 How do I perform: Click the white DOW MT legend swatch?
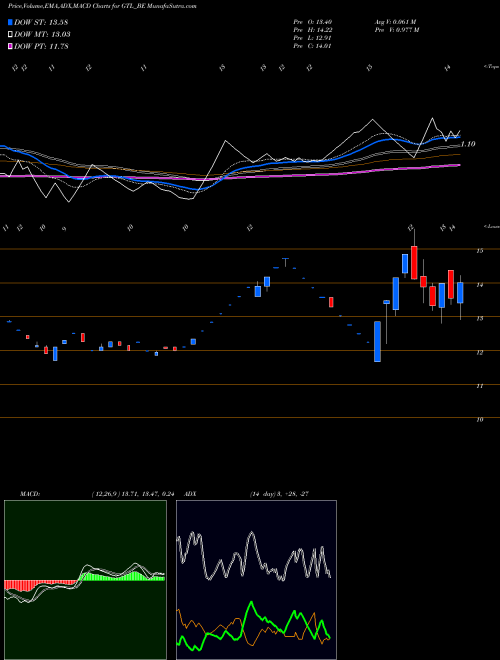click(10, 35)
